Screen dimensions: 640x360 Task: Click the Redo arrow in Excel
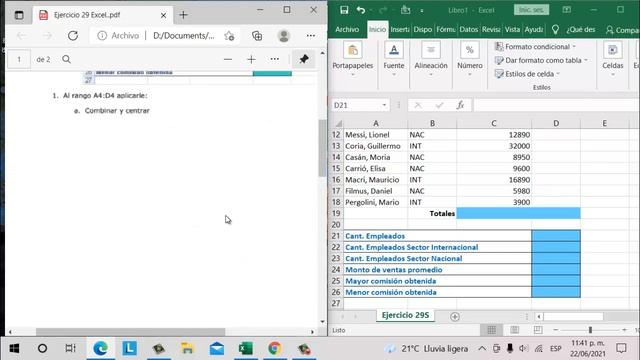point(383,10)
